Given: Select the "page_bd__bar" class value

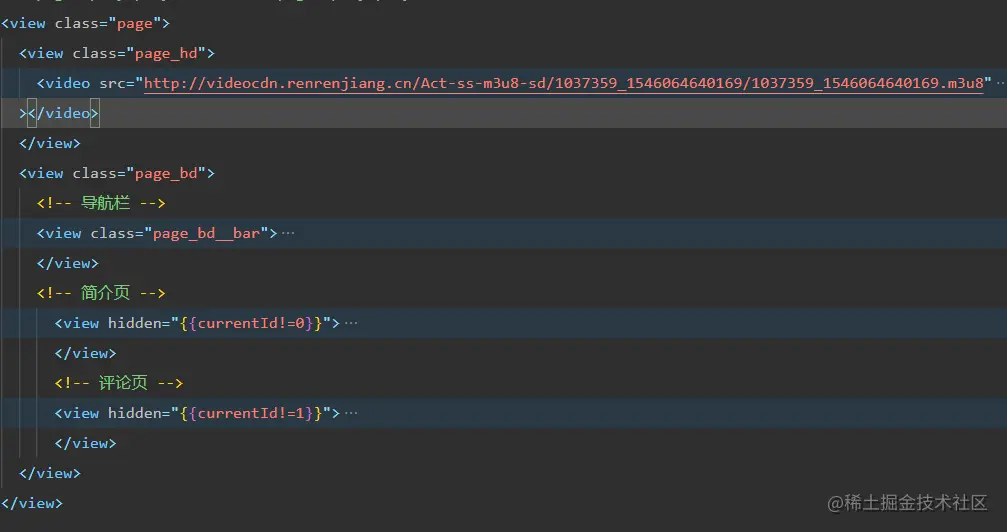Looking at the screenshot, I should (206, 233).
